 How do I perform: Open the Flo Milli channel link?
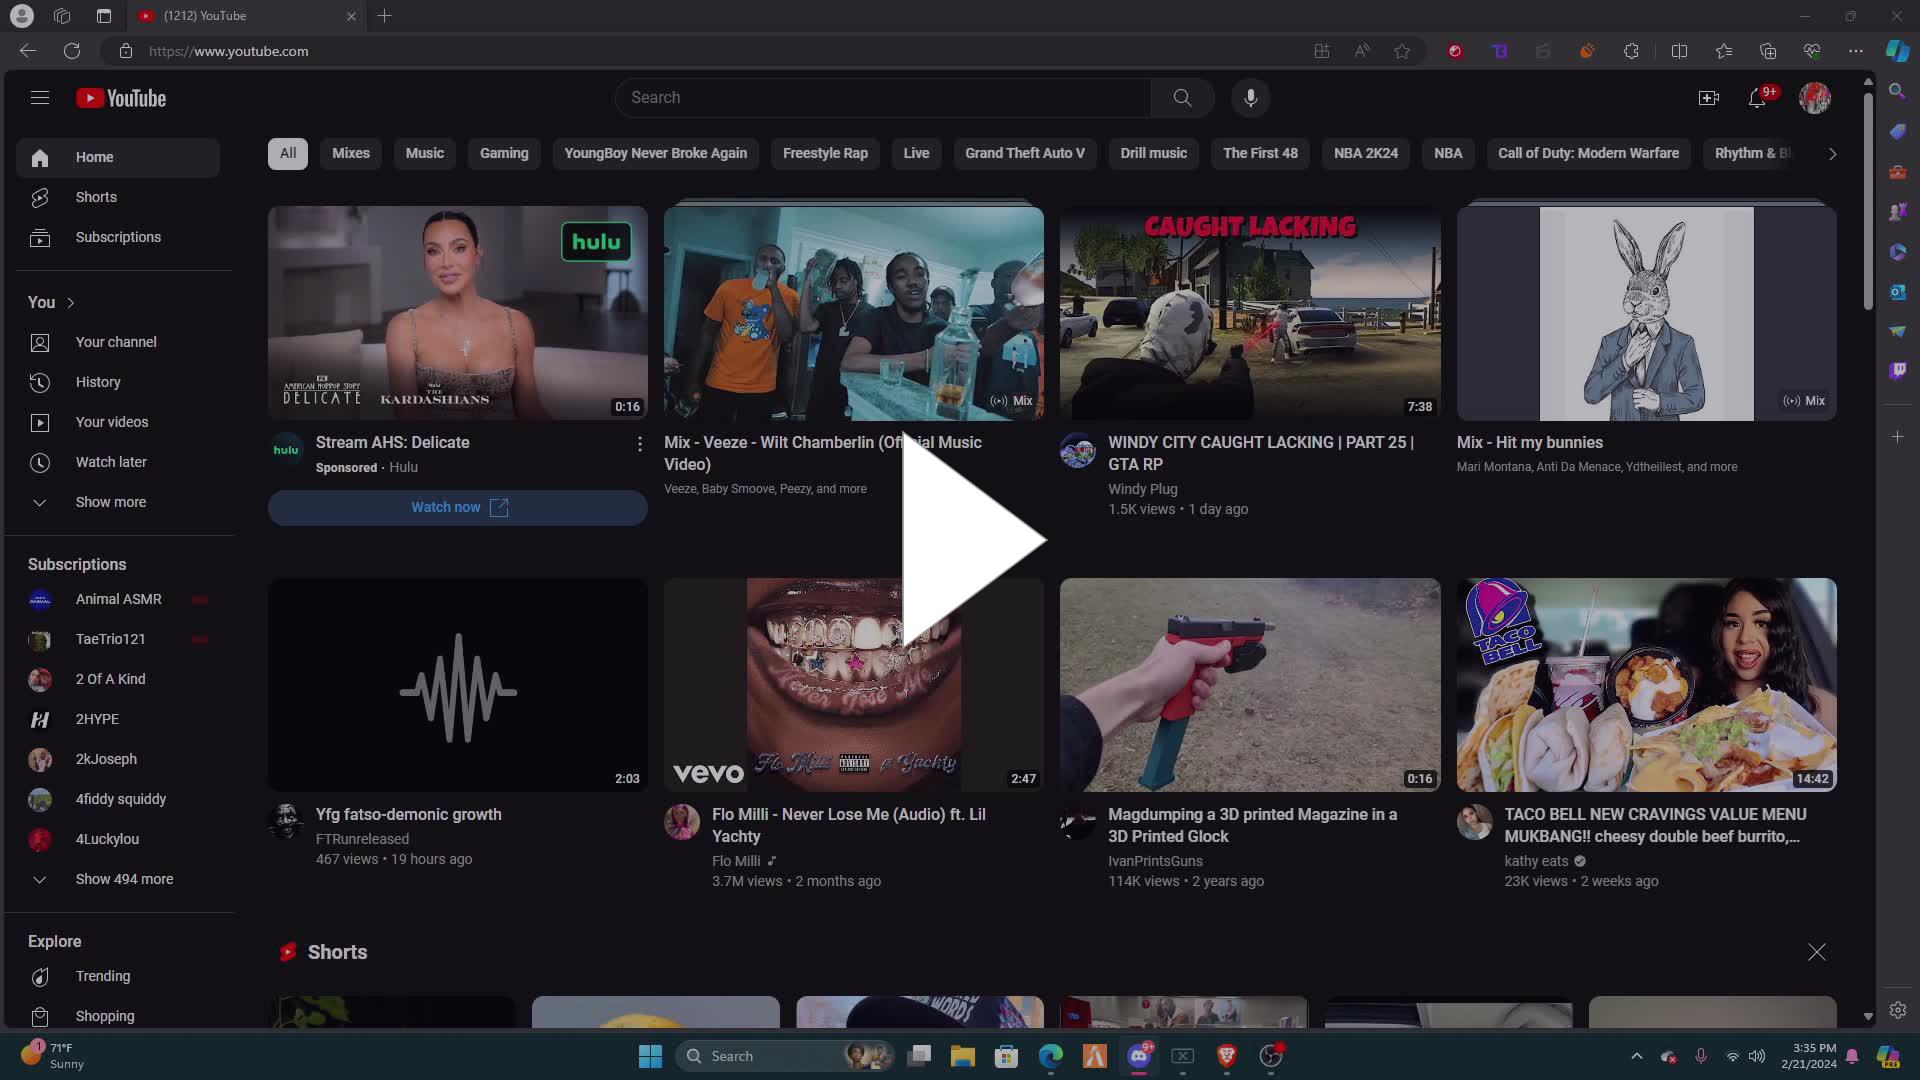(735, 860)
